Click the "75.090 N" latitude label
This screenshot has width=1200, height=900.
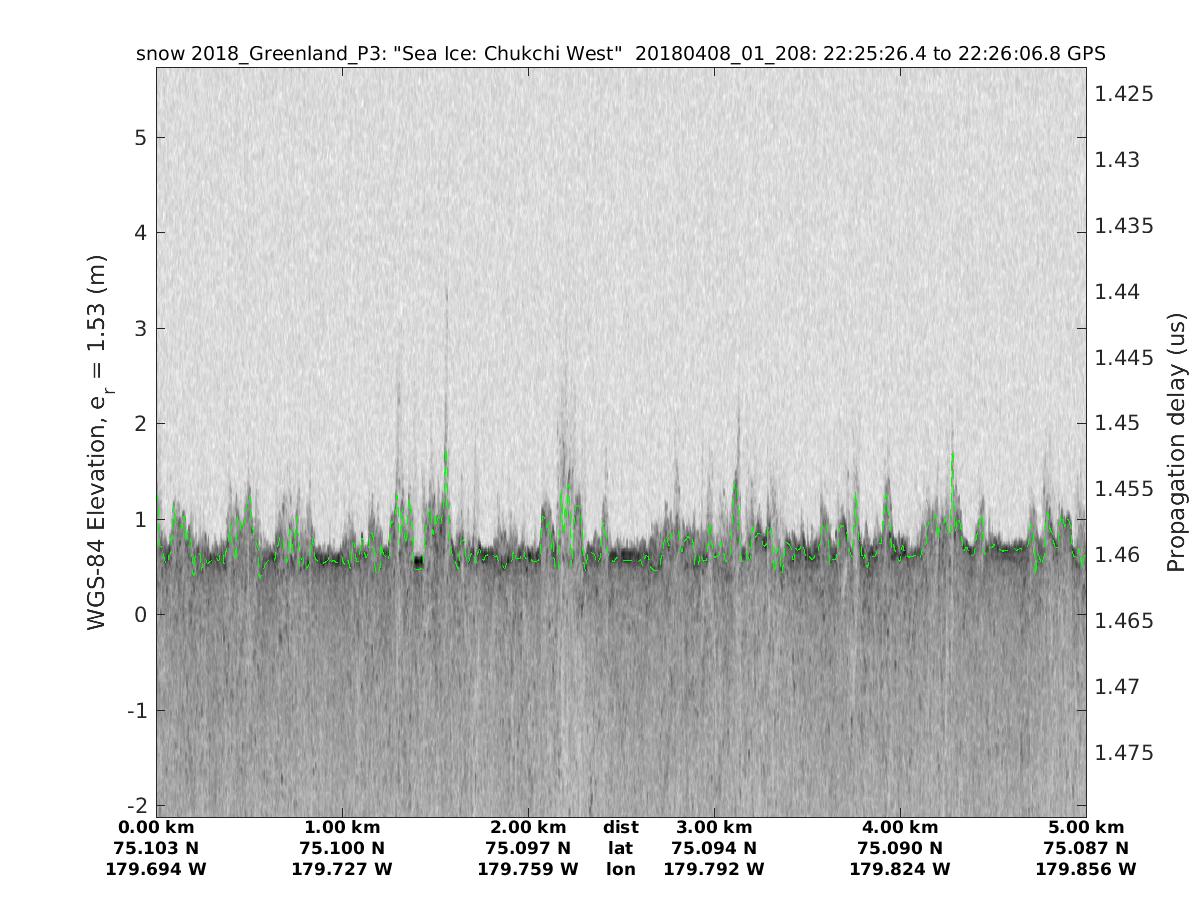point(900,849)
